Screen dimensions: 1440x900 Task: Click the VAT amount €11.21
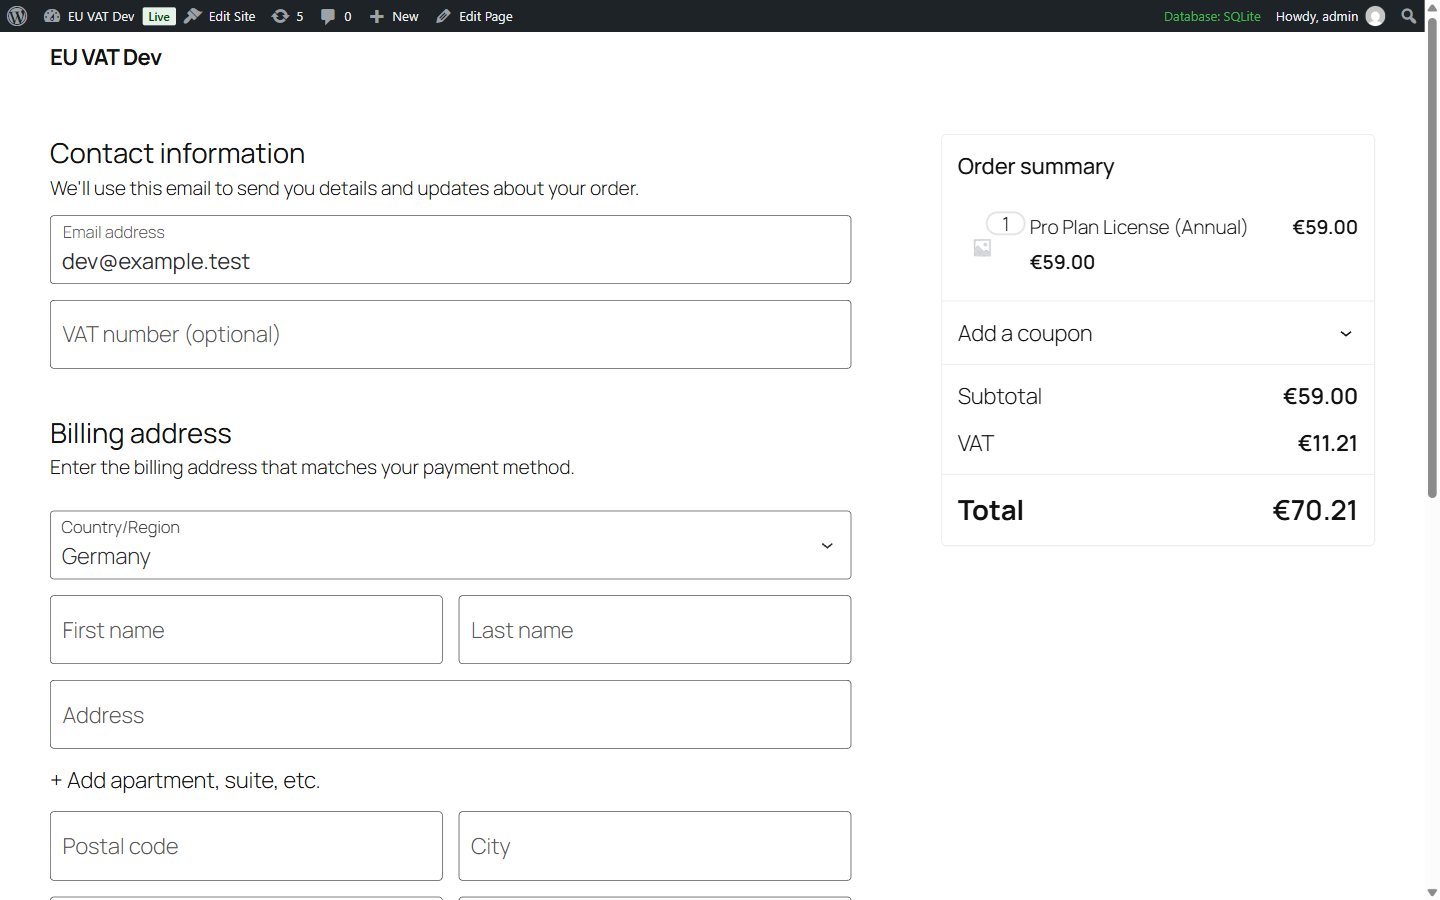click(1327, 443)
